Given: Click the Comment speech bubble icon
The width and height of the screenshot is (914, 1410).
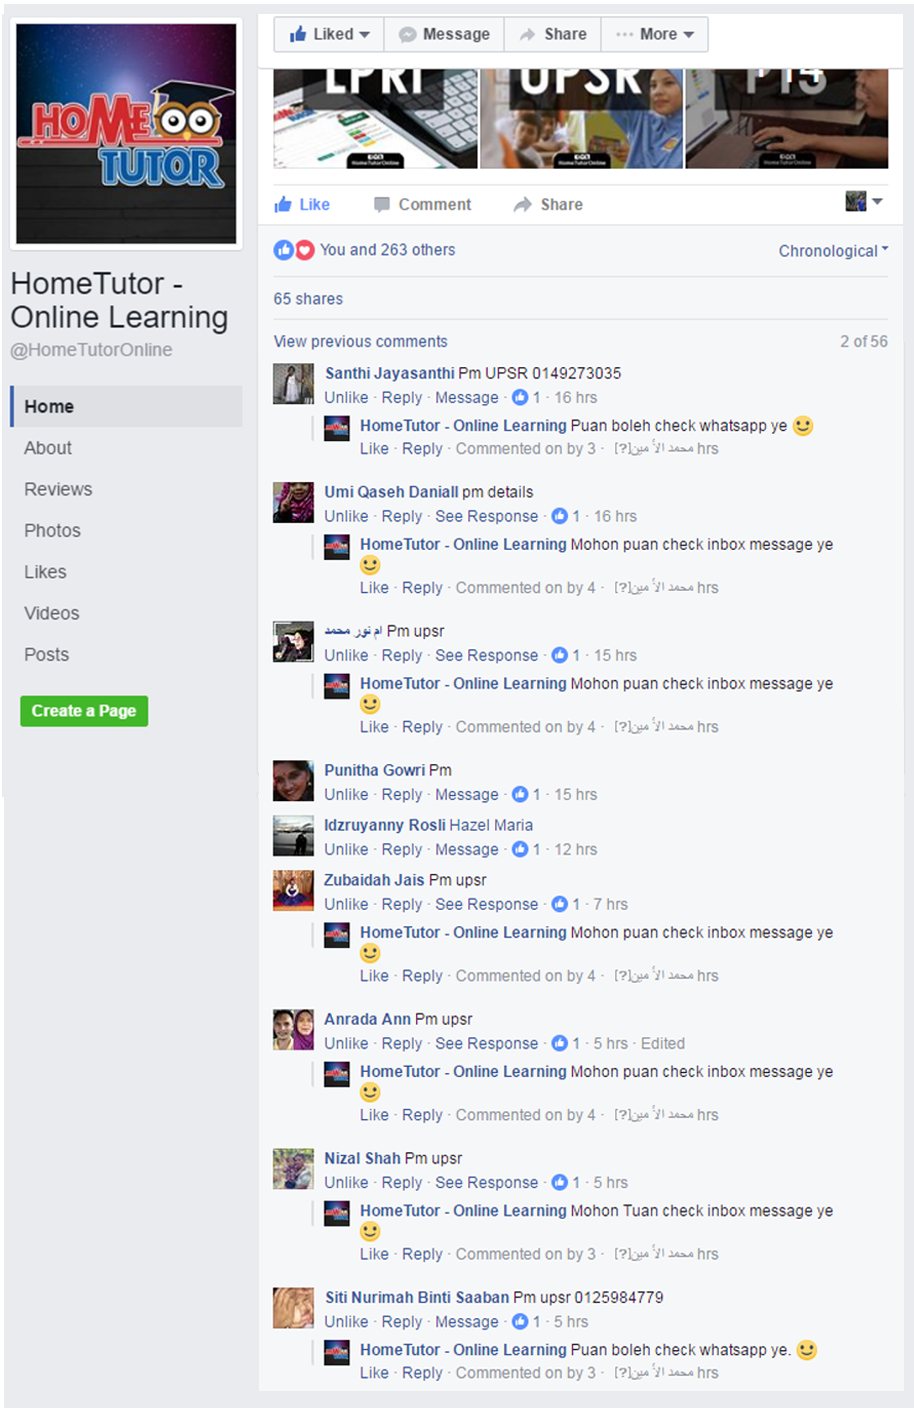Looking at the screenshot, I should tap(382, 205).
